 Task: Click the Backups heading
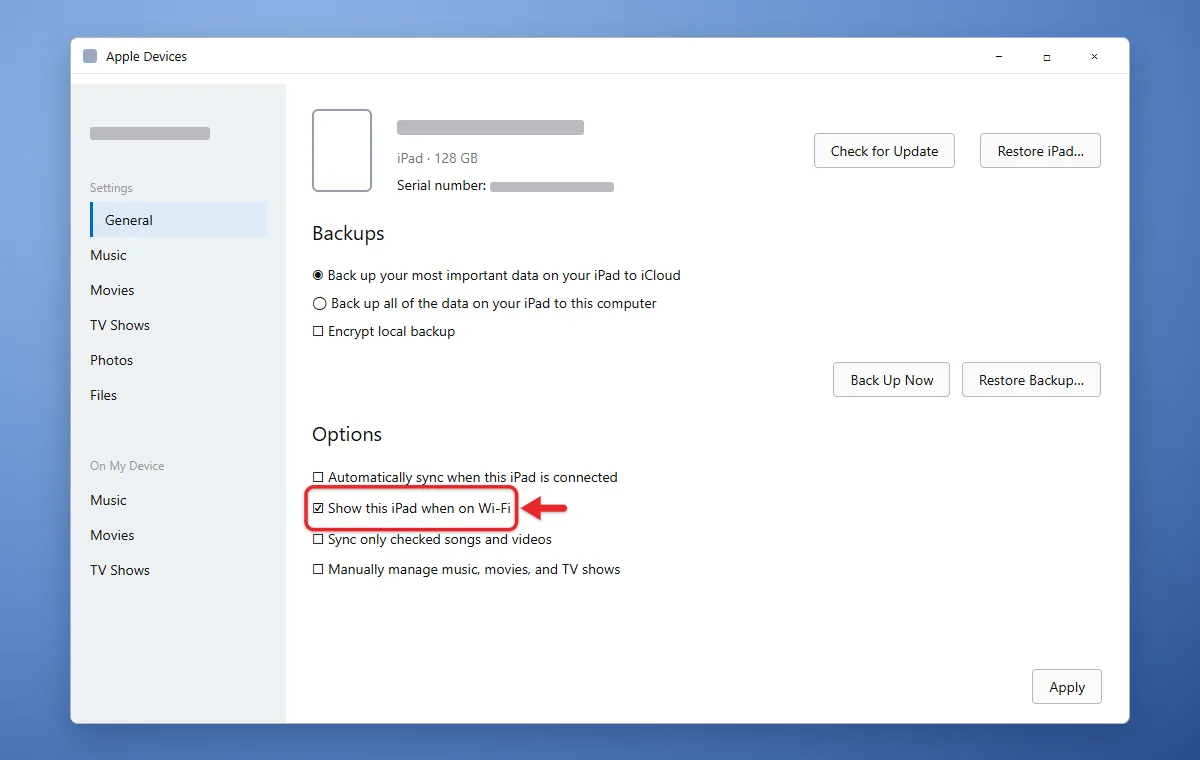(348, 233)
